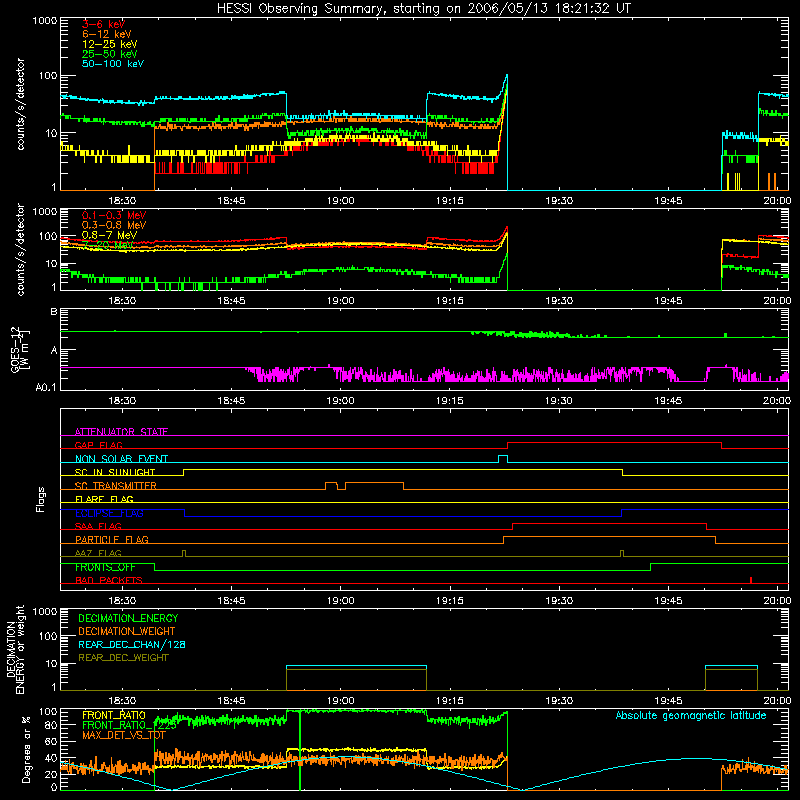Click the HESSI Observing Summary title text
This screenshot has height=800, width=800.
click(423, 9)
